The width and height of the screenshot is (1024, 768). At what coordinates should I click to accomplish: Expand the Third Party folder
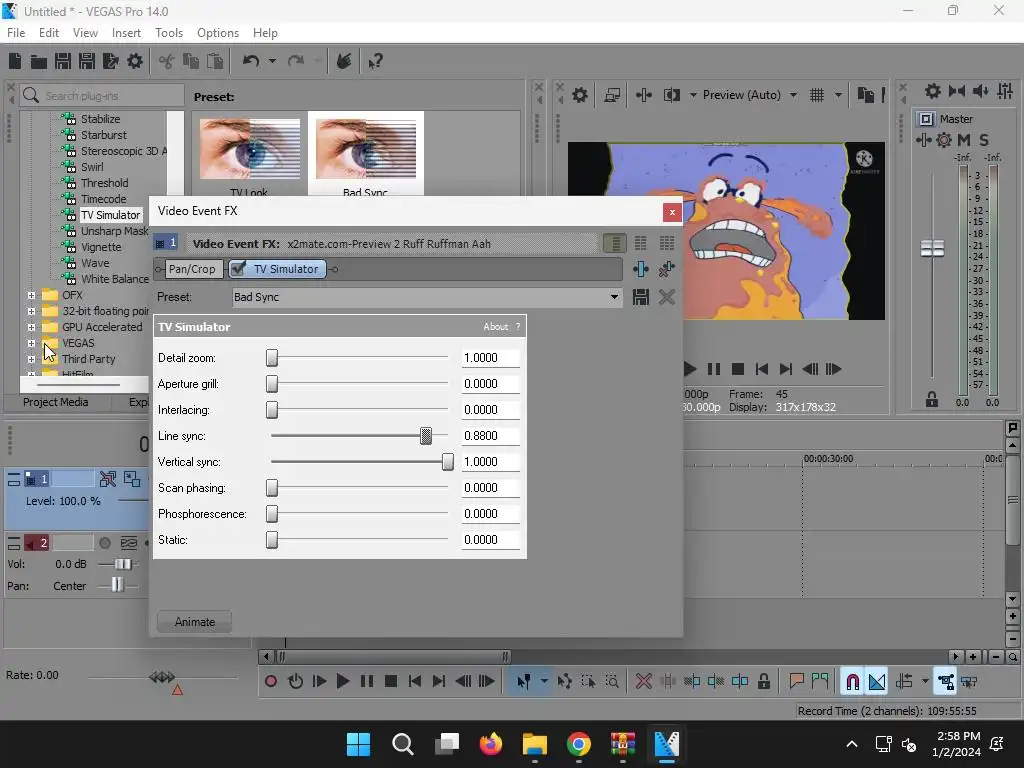31,359
